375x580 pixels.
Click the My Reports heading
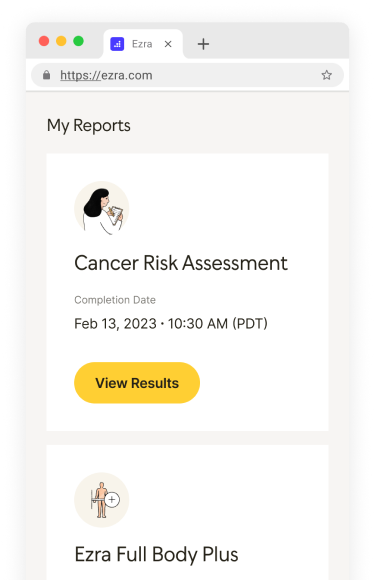[x=89, y=126]
